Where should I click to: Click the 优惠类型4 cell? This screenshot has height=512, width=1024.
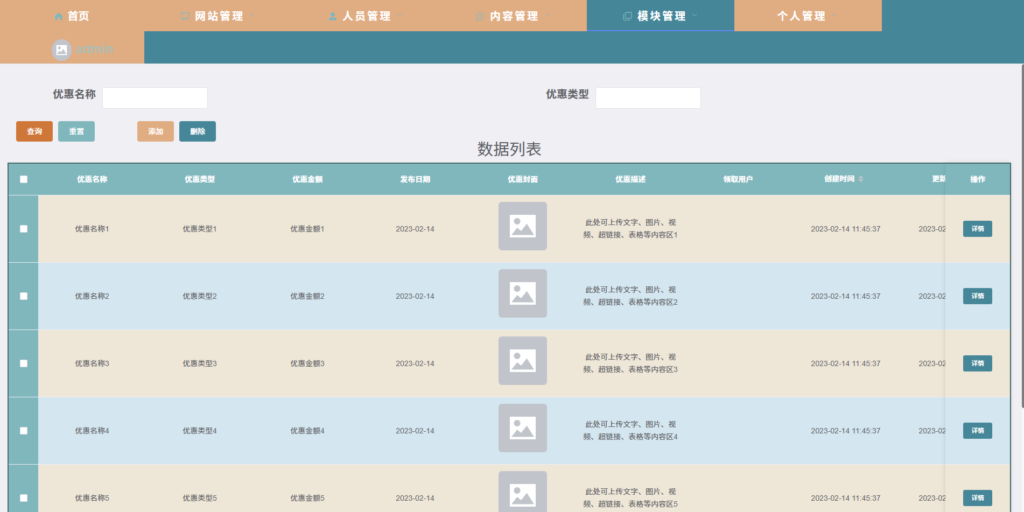pyautogui.click(x=199, y=431)
